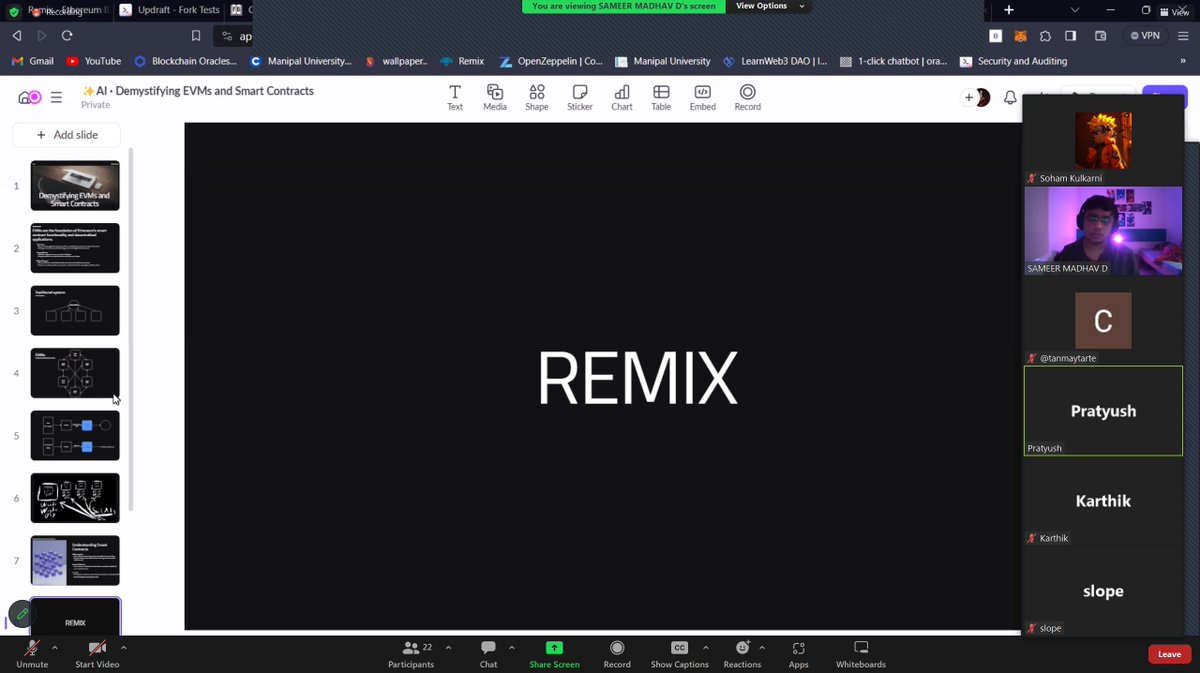Start Zoom meeting Record

click(617, 654)
